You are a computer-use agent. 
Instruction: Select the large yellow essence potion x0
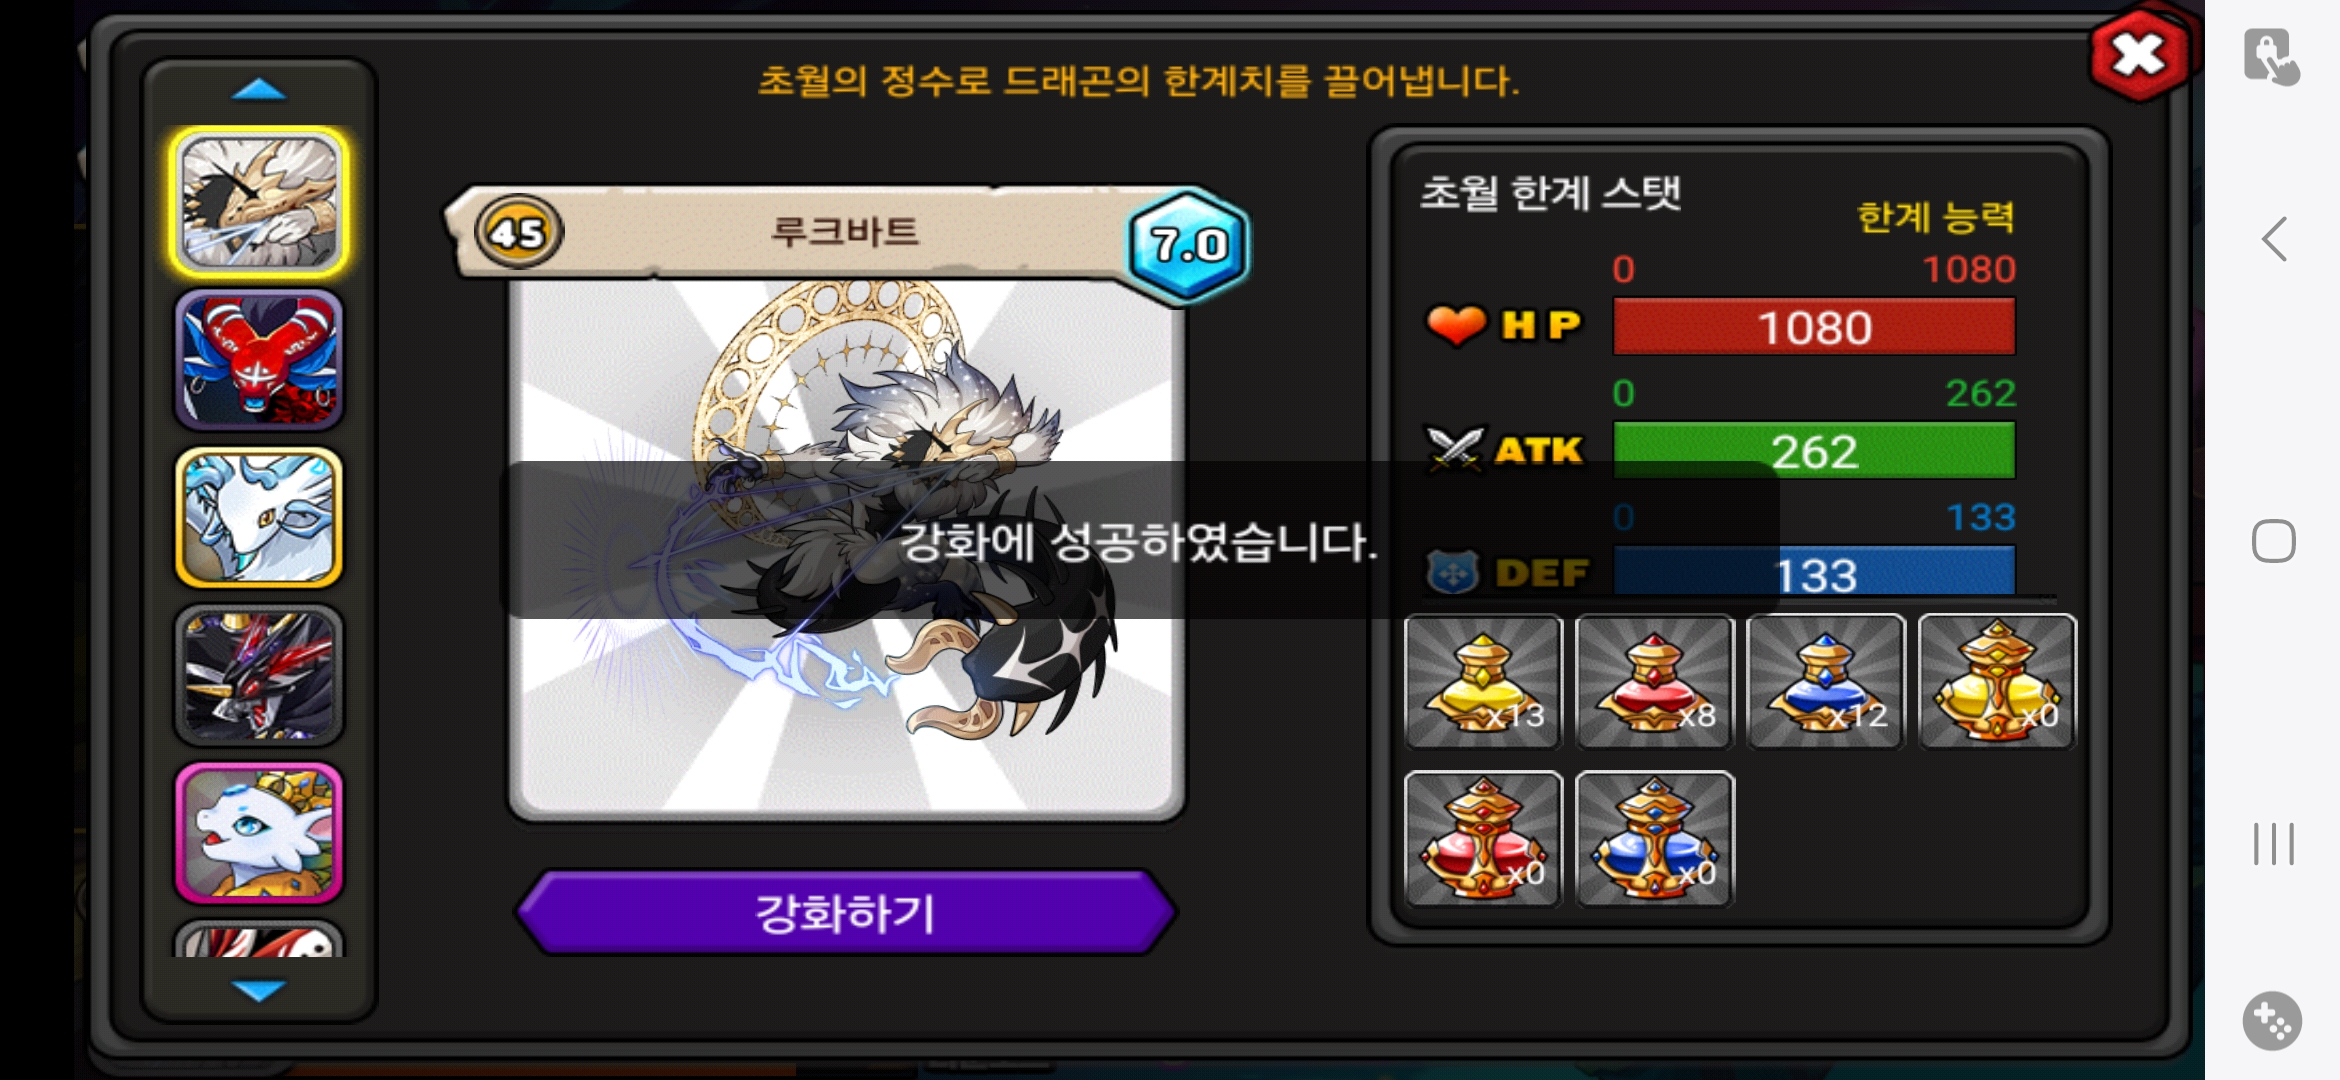1997,682
